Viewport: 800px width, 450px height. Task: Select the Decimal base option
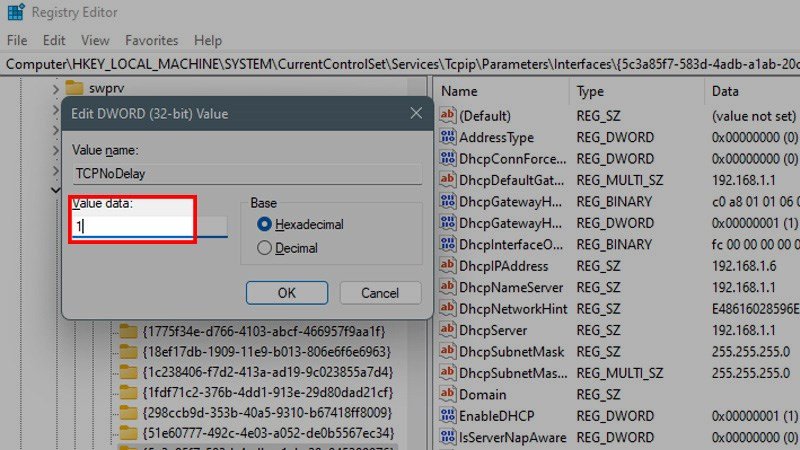[x=264, y=248]
